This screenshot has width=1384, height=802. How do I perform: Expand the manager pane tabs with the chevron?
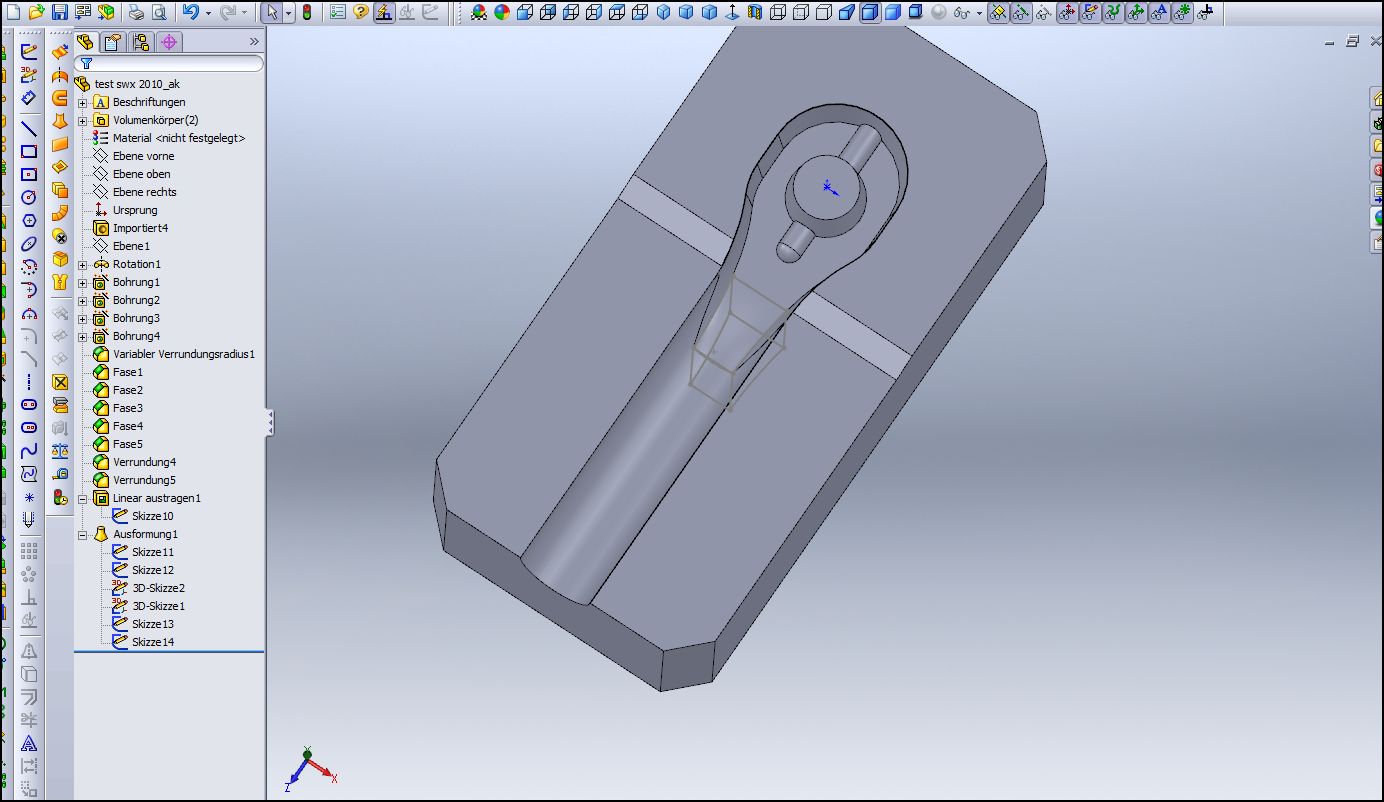tap(254, 42)
